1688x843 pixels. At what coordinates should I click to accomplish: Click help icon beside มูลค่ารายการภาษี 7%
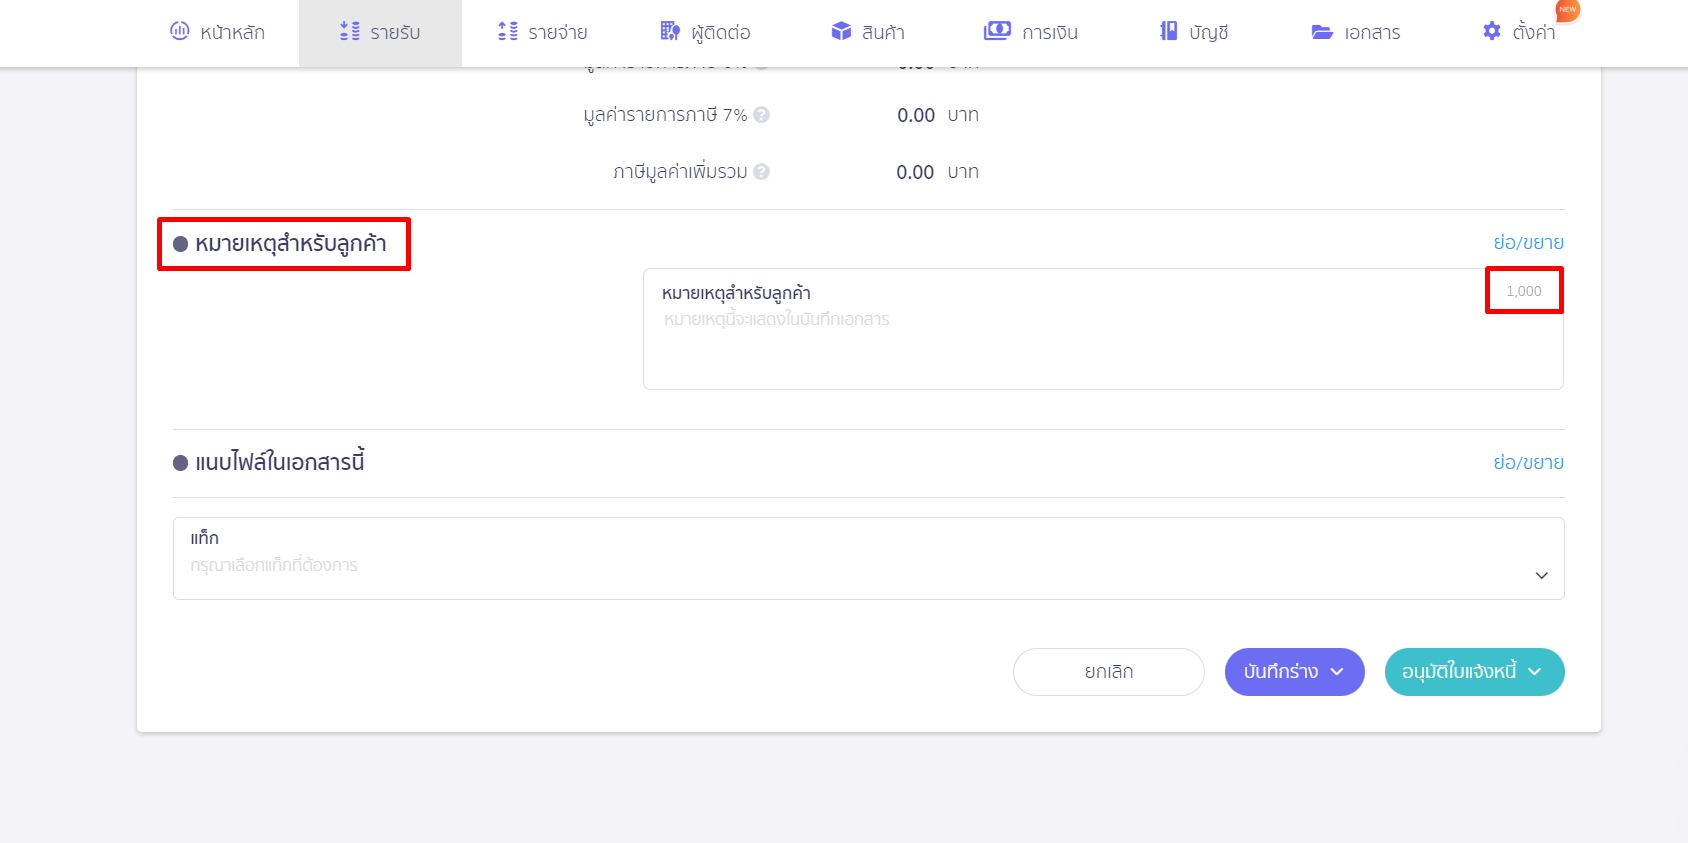762,115
